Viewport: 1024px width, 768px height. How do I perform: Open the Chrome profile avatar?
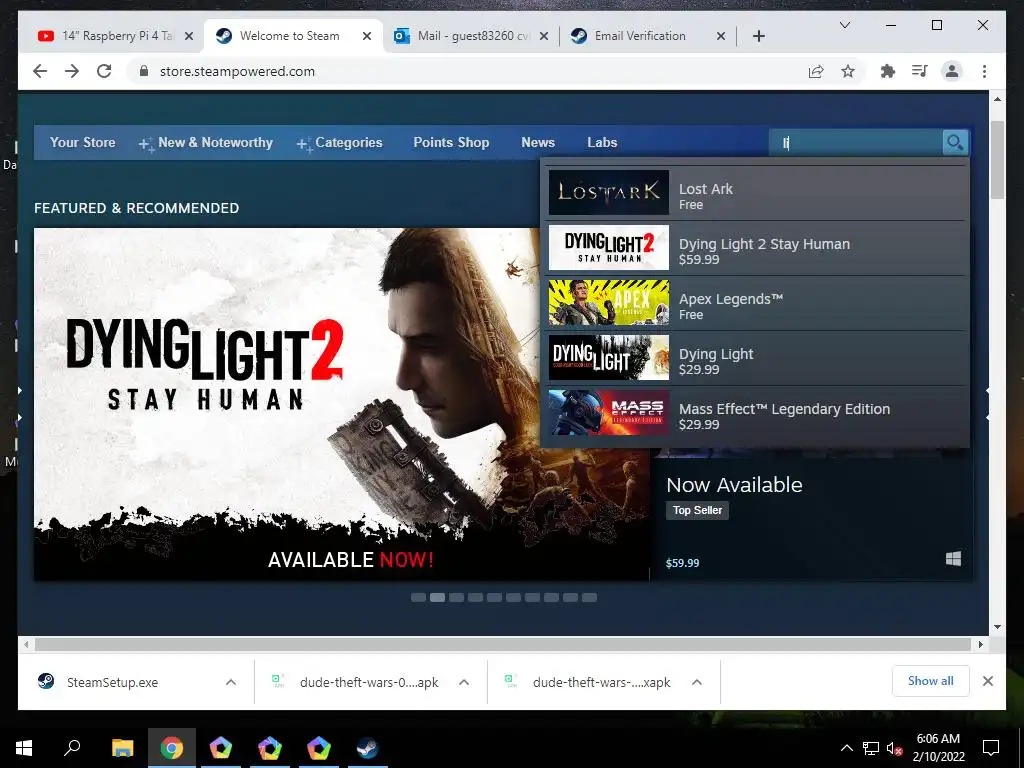[x=952, y=71]
